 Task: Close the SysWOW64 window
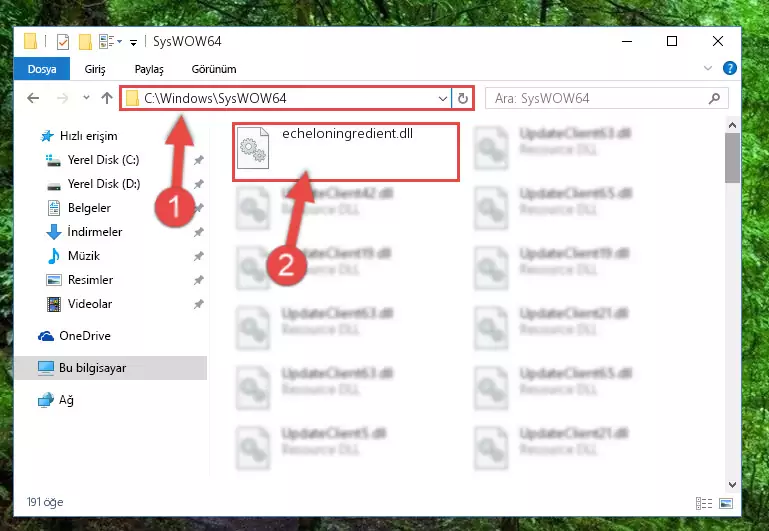tap(718, 41)
